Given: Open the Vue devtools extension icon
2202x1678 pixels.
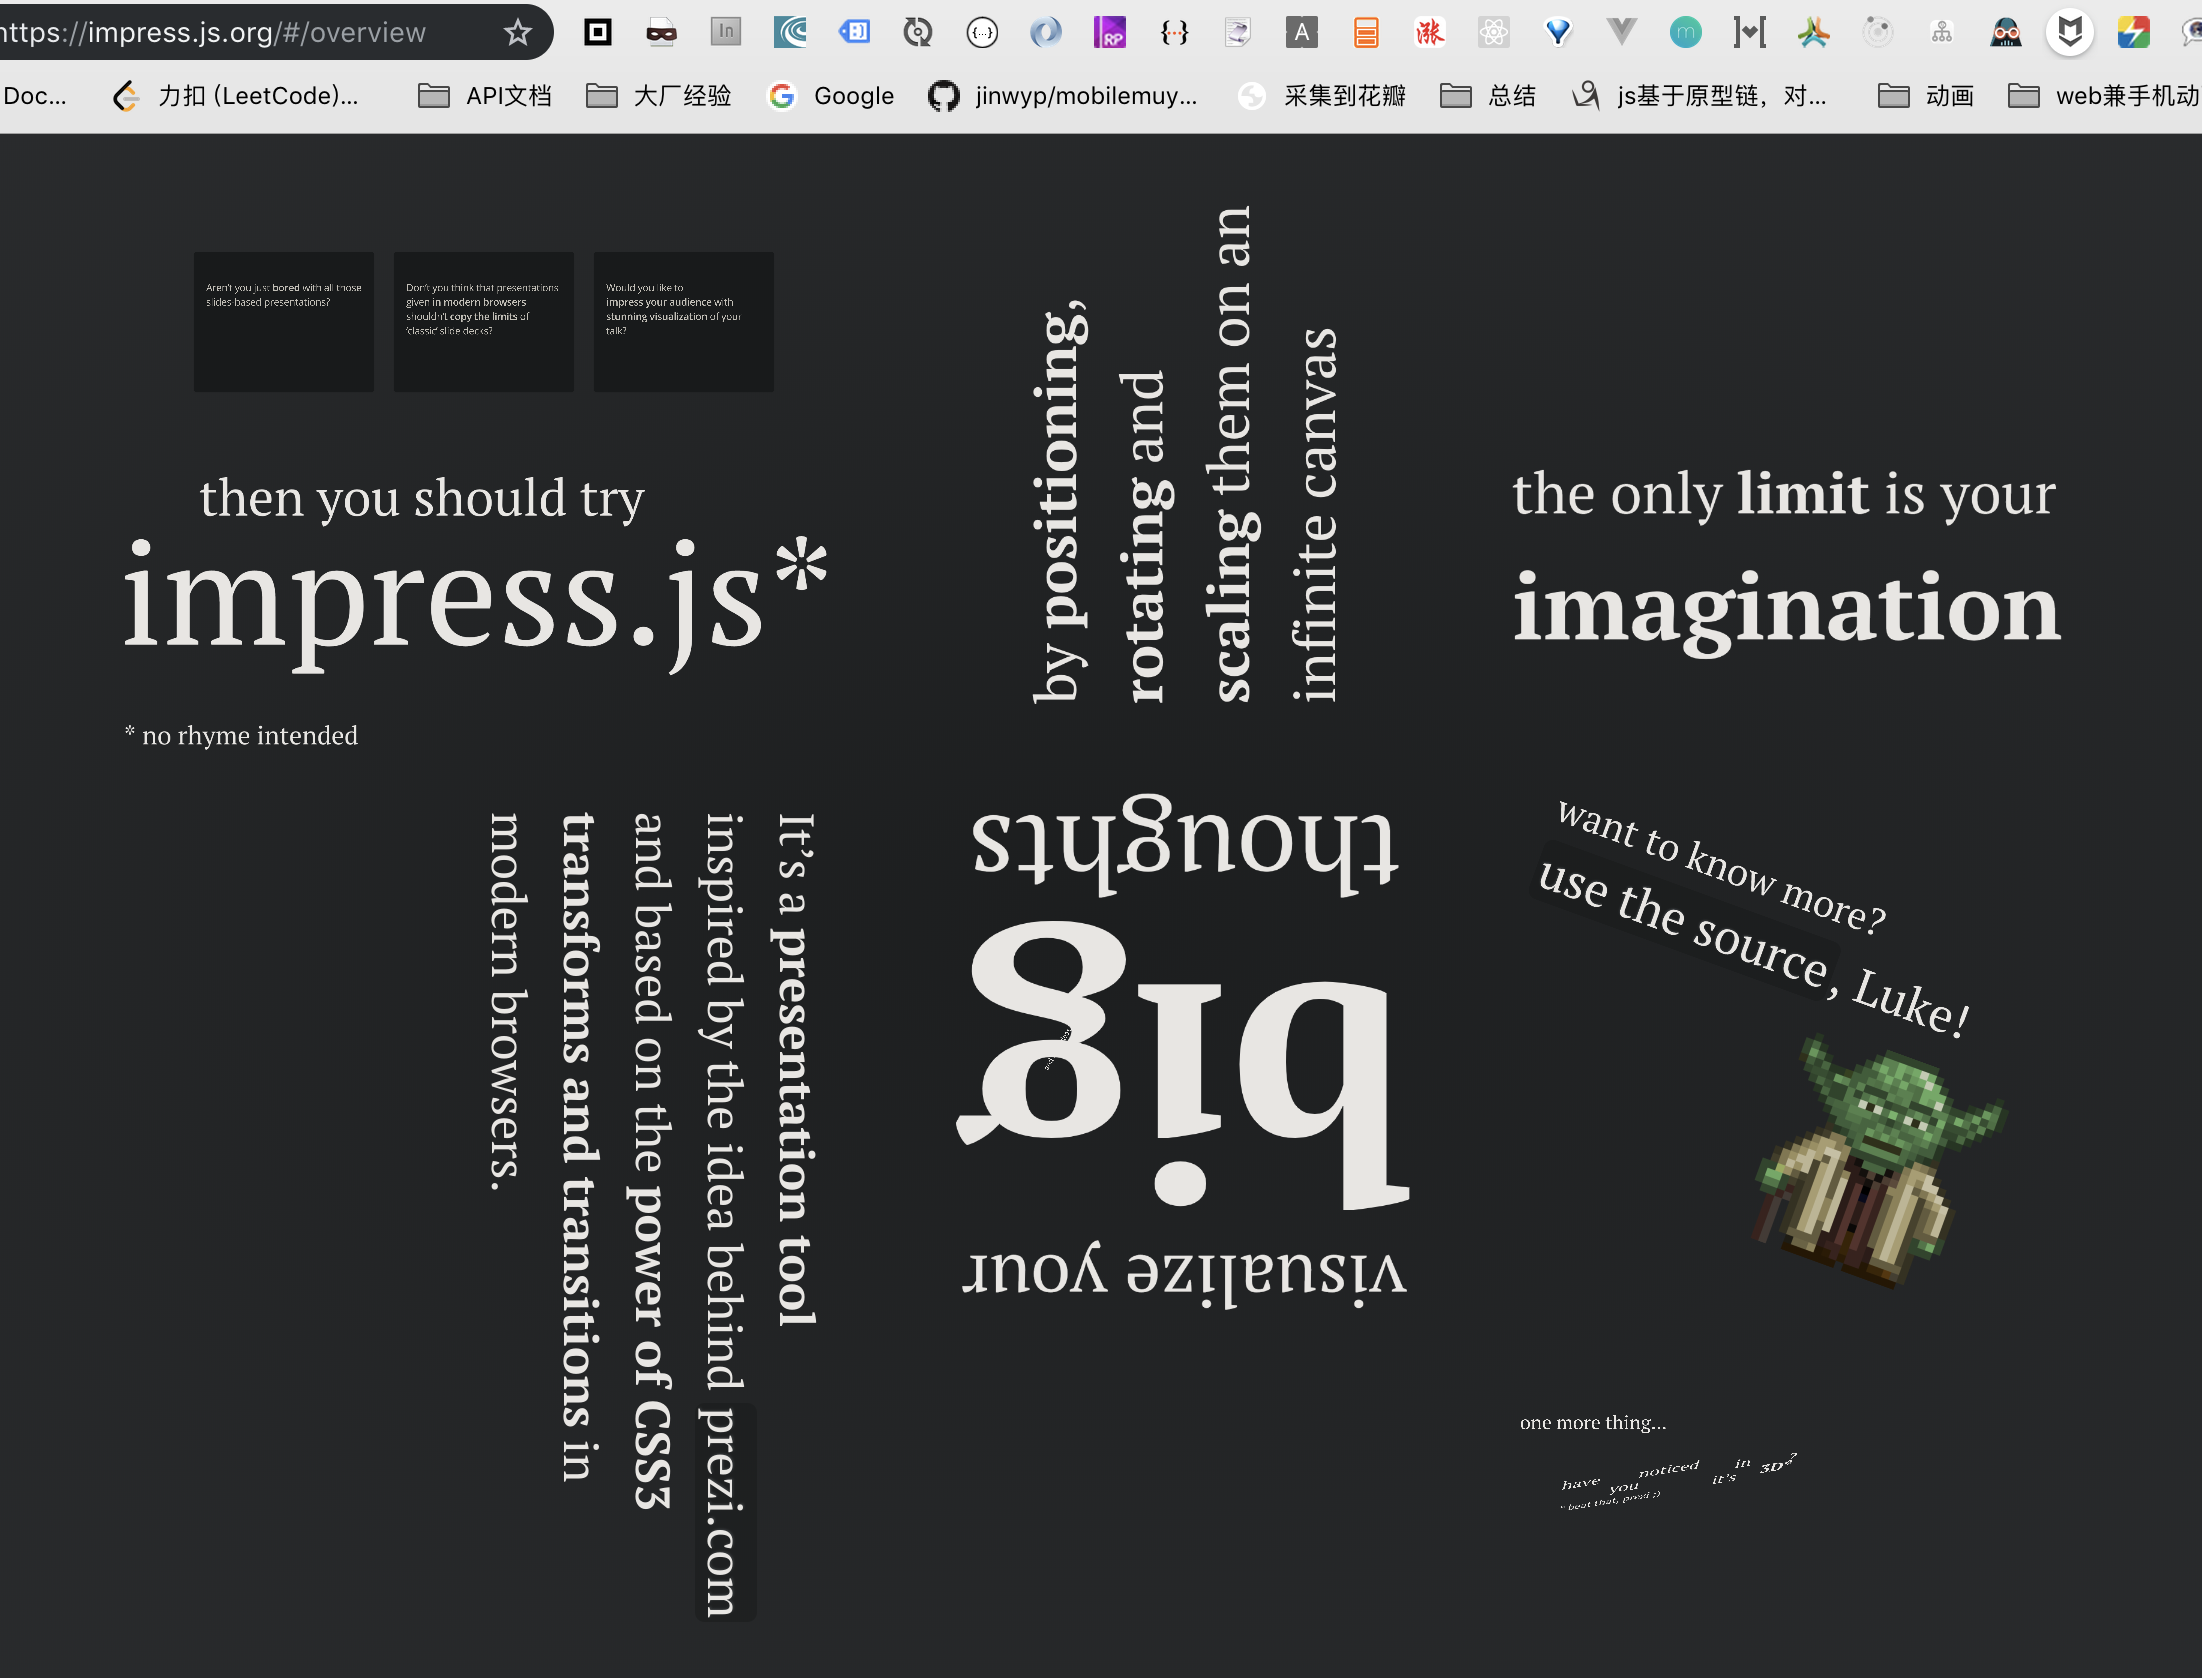Looking at the screenshot, I should 1621,33.
